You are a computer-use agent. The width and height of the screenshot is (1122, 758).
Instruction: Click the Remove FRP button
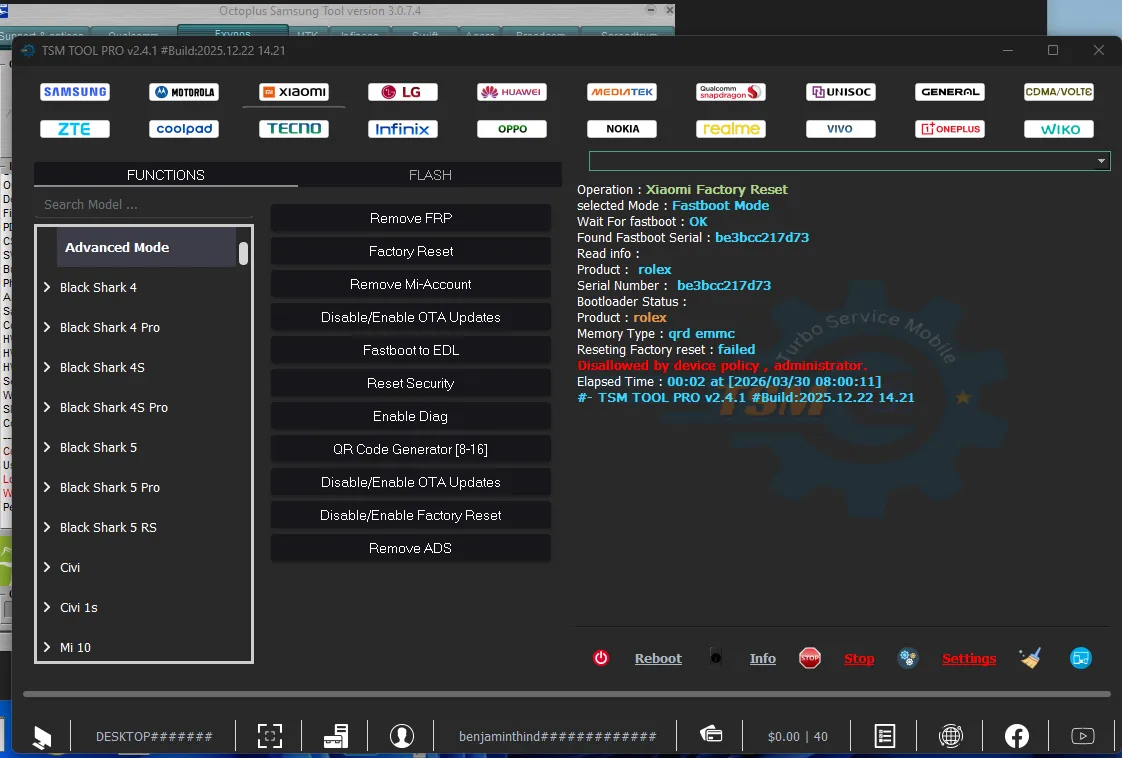pyautogui.click(x=411, y=218)
